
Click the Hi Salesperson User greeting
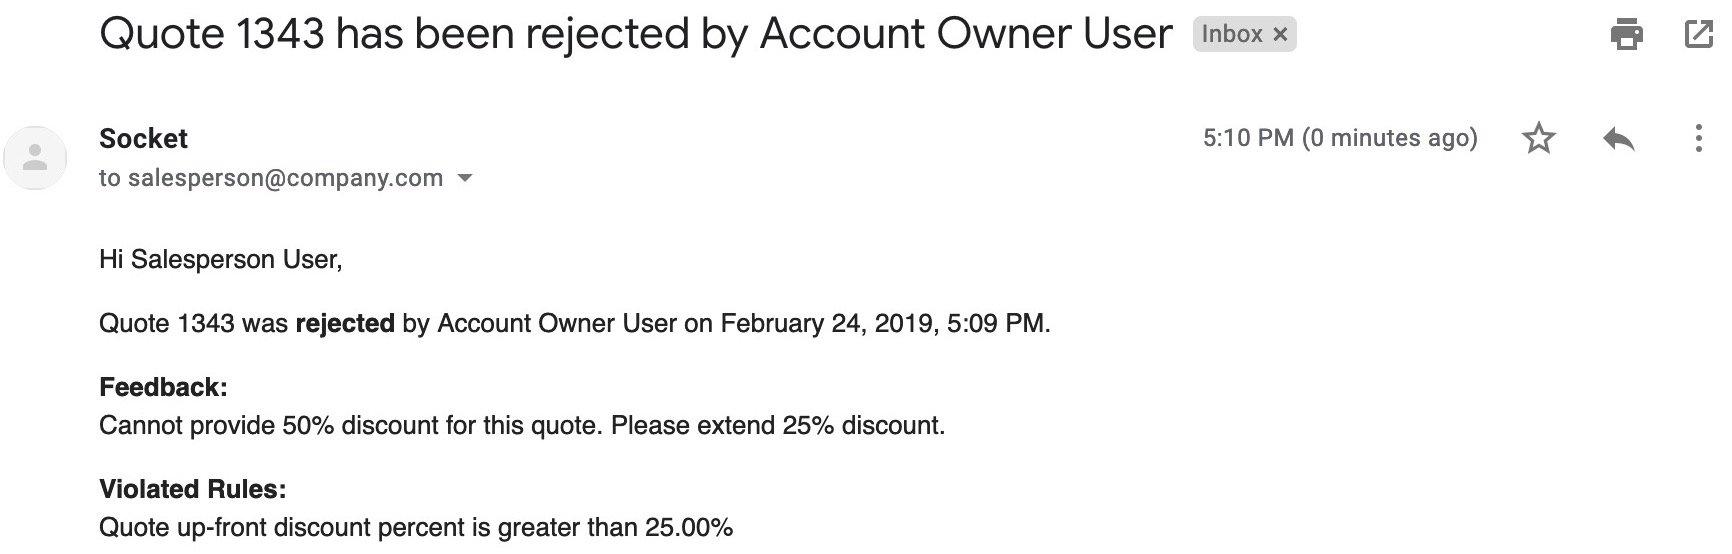tap(220, 260)
